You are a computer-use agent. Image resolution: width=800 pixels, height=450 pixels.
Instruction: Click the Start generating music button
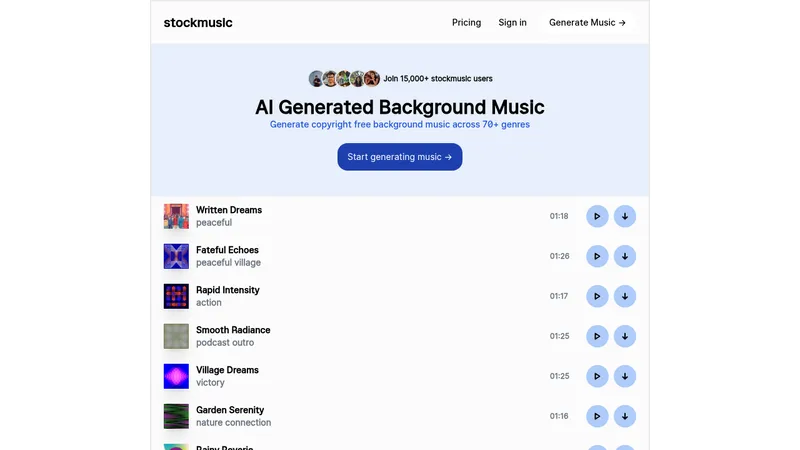click(399, 157)
